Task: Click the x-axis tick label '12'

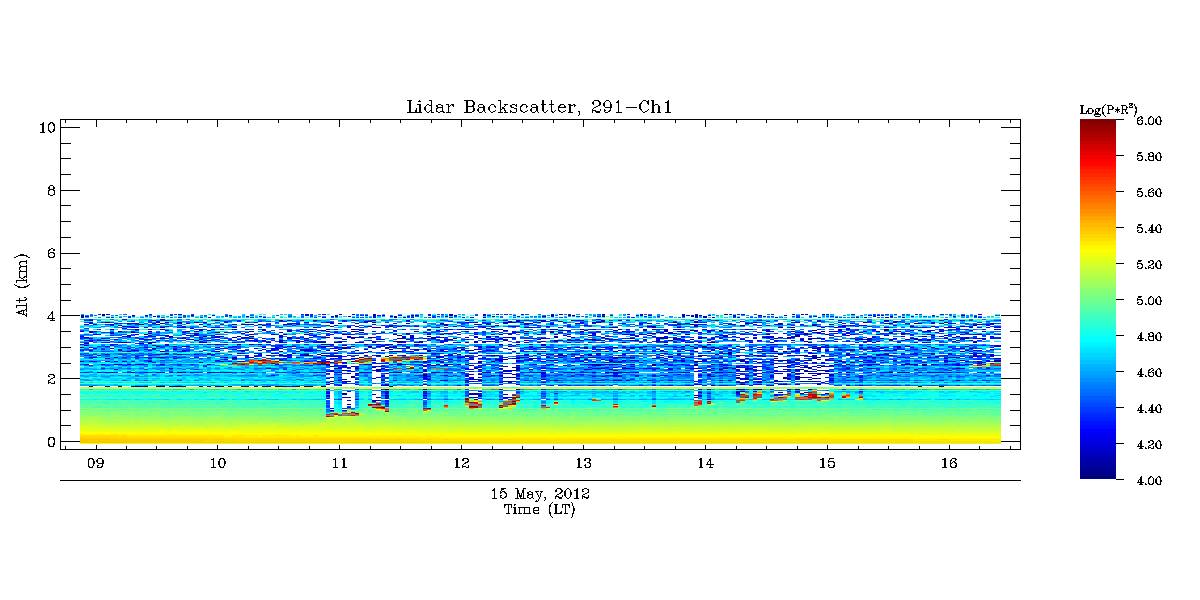Action: (461, 464)
